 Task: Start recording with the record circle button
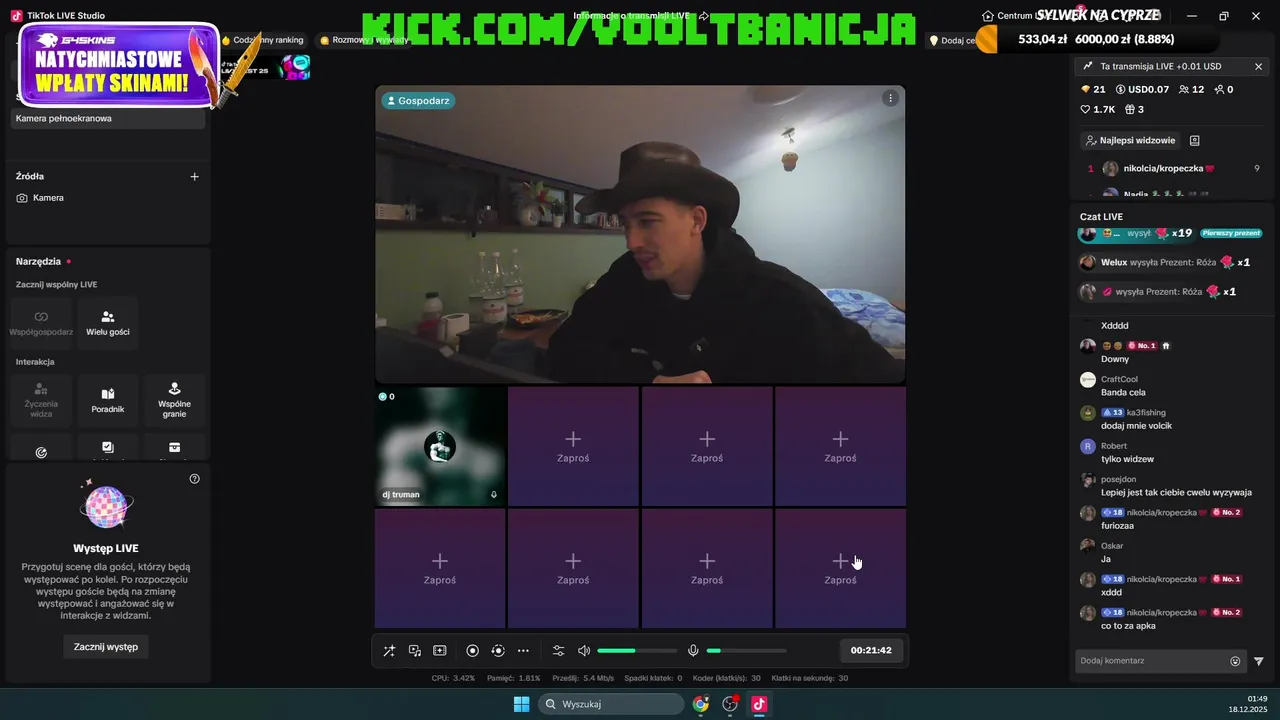(473, 651)
